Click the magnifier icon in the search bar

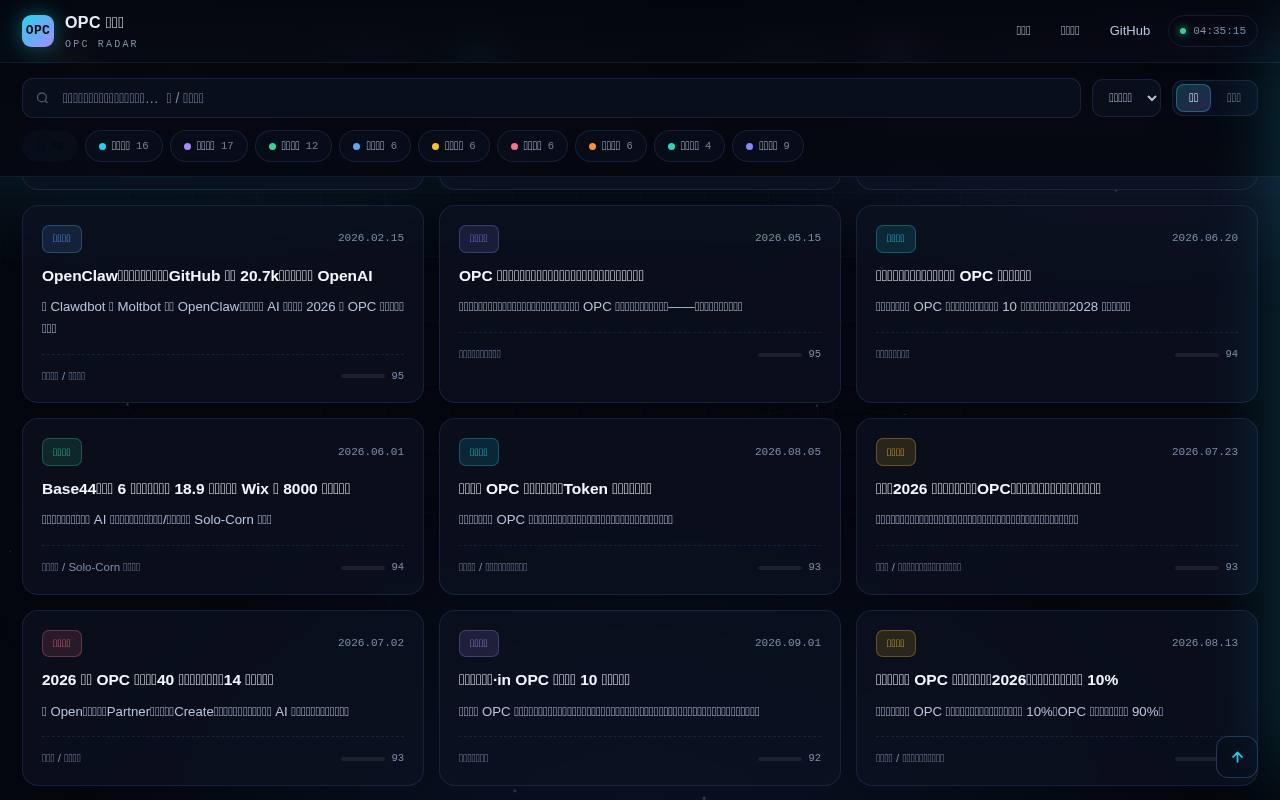(42, 98)
